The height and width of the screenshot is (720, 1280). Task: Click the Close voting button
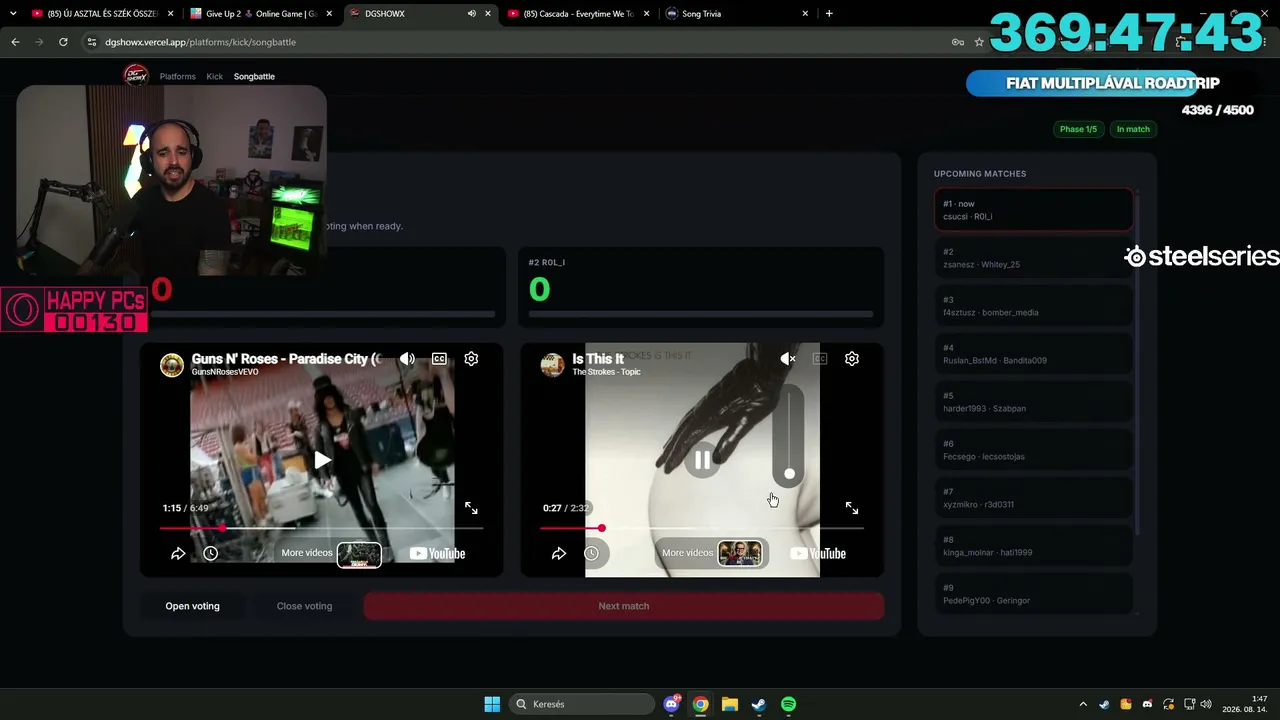pyautogui.click(x=304, y=606)
